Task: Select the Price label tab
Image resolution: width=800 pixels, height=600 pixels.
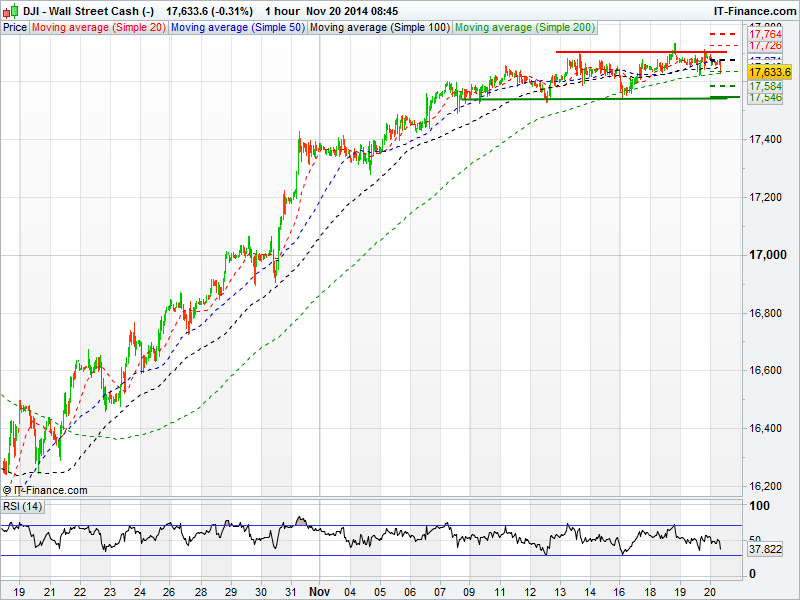Action: (x=15, y=28)
